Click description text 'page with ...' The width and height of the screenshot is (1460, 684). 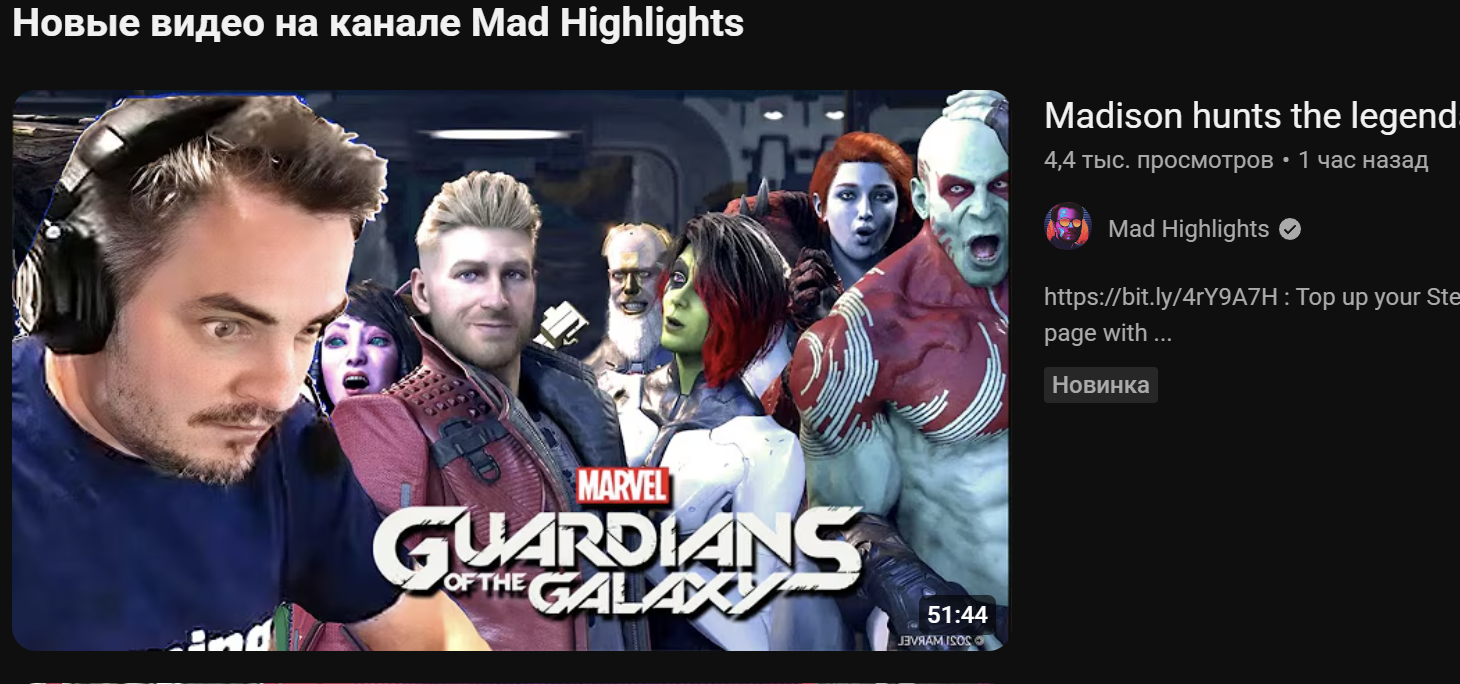point(1108,333)
